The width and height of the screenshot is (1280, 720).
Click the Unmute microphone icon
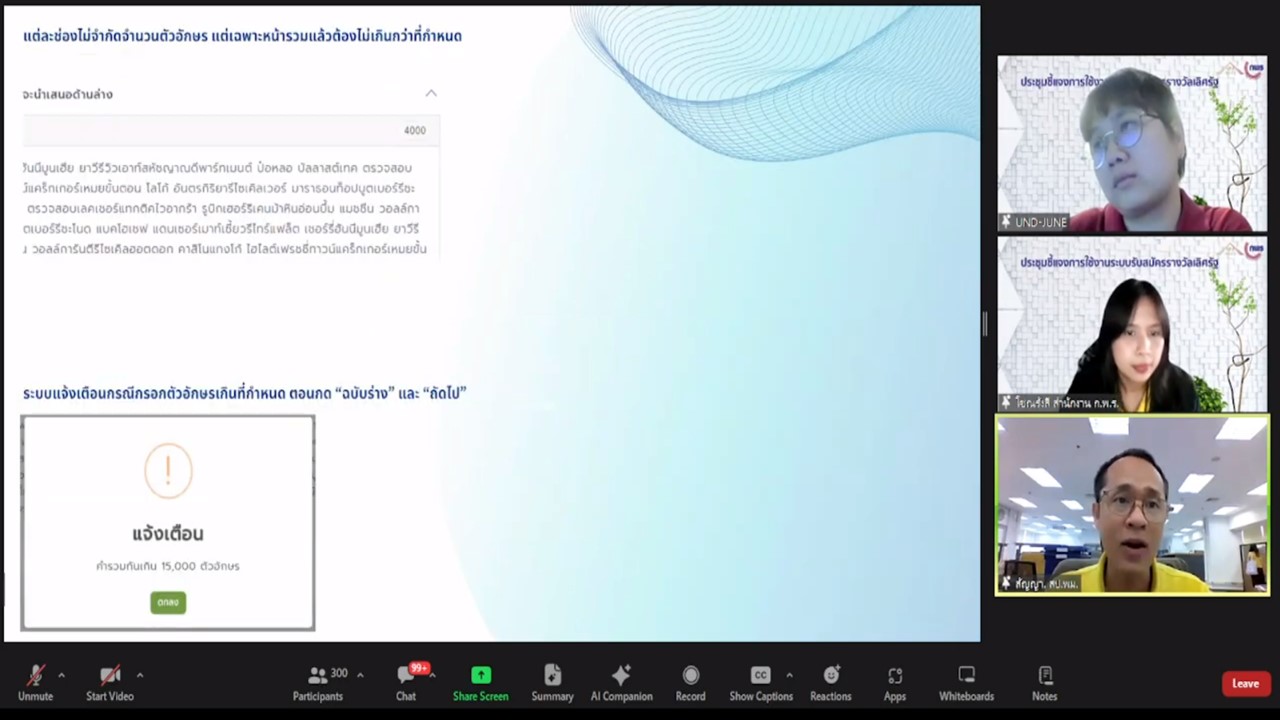coord(35,676)
